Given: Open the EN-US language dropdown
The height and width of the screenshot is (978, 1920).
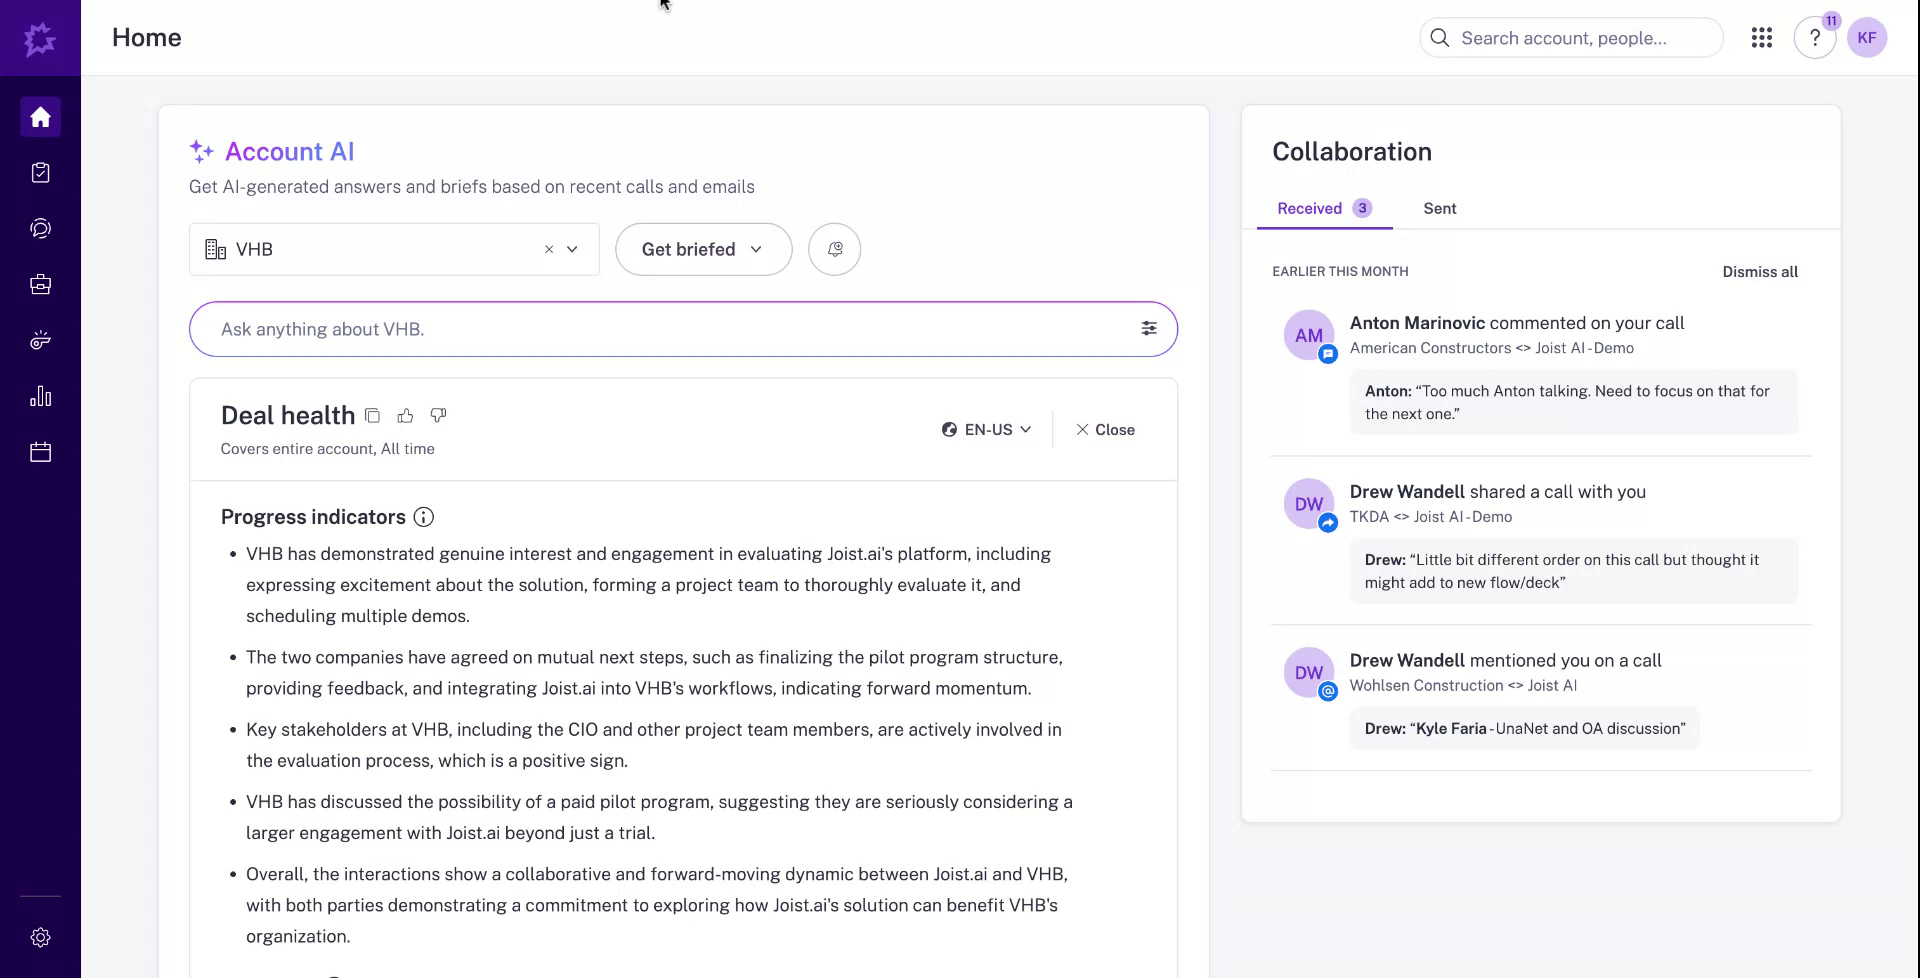Looking at the screenshot, I should point(986,429).
